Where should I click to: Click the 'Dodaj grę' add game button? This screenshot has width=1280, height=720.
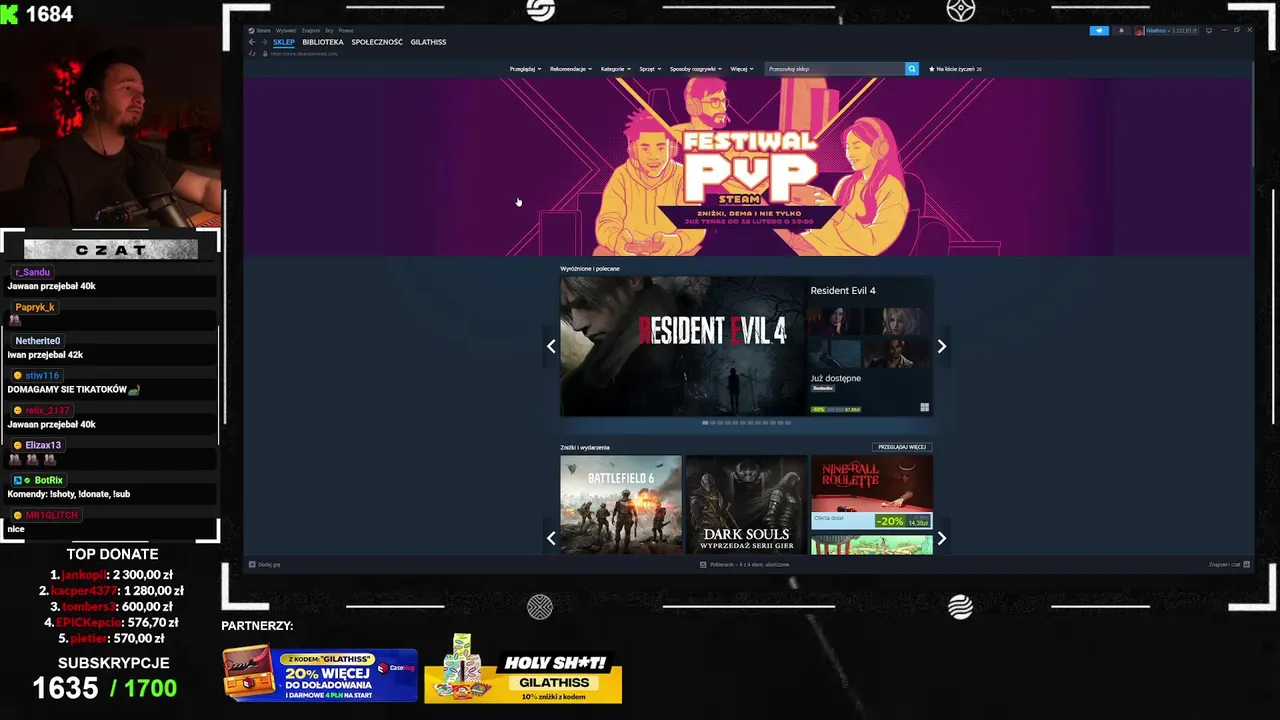coord(265,564)
